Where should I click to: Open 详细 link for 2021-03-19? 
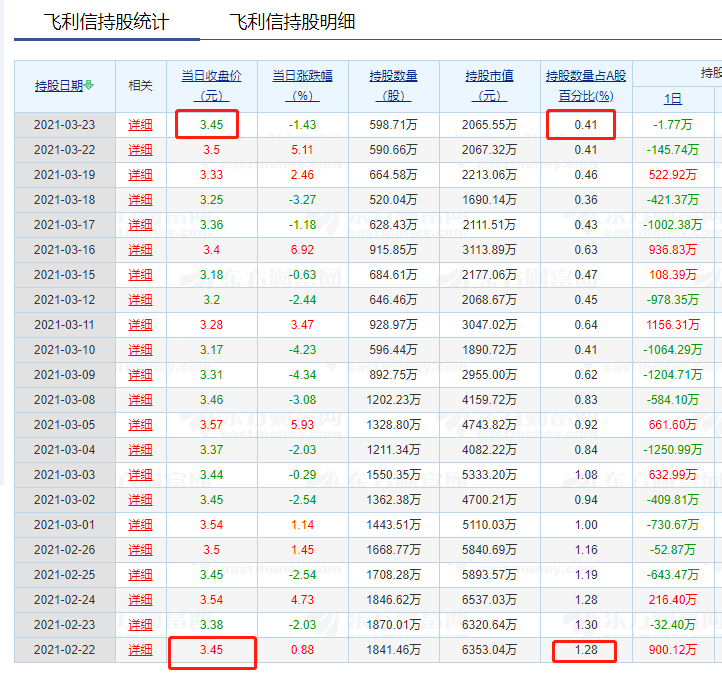click(140, 175)
